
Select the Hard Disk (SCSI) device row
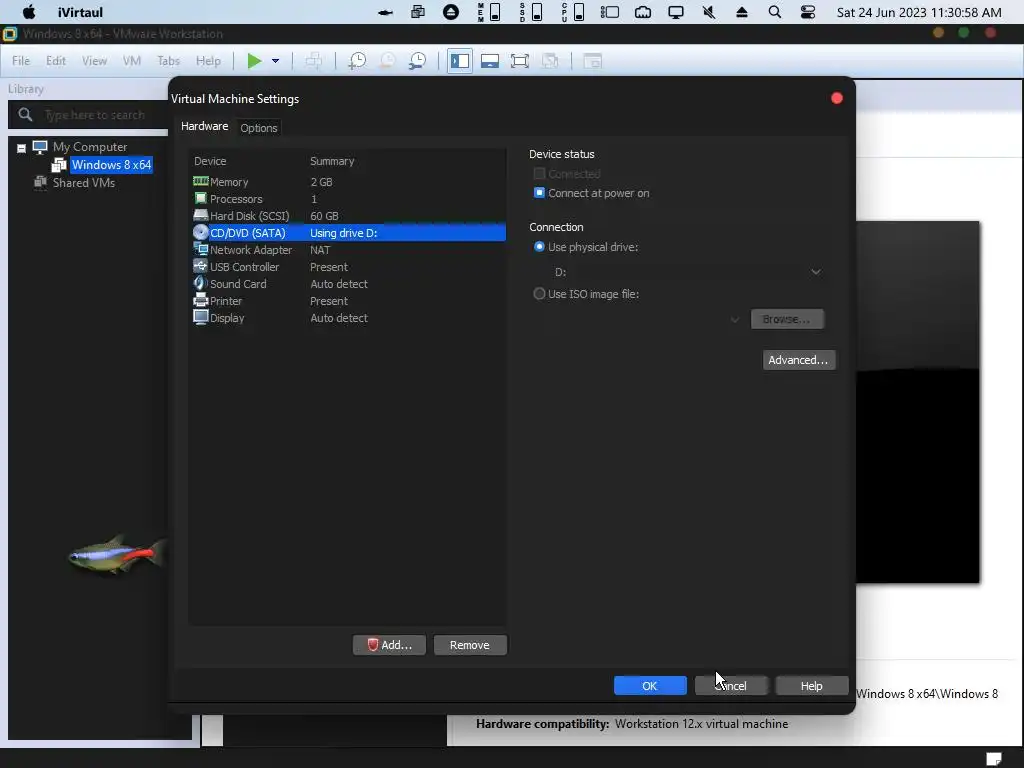tap(349, 216)
